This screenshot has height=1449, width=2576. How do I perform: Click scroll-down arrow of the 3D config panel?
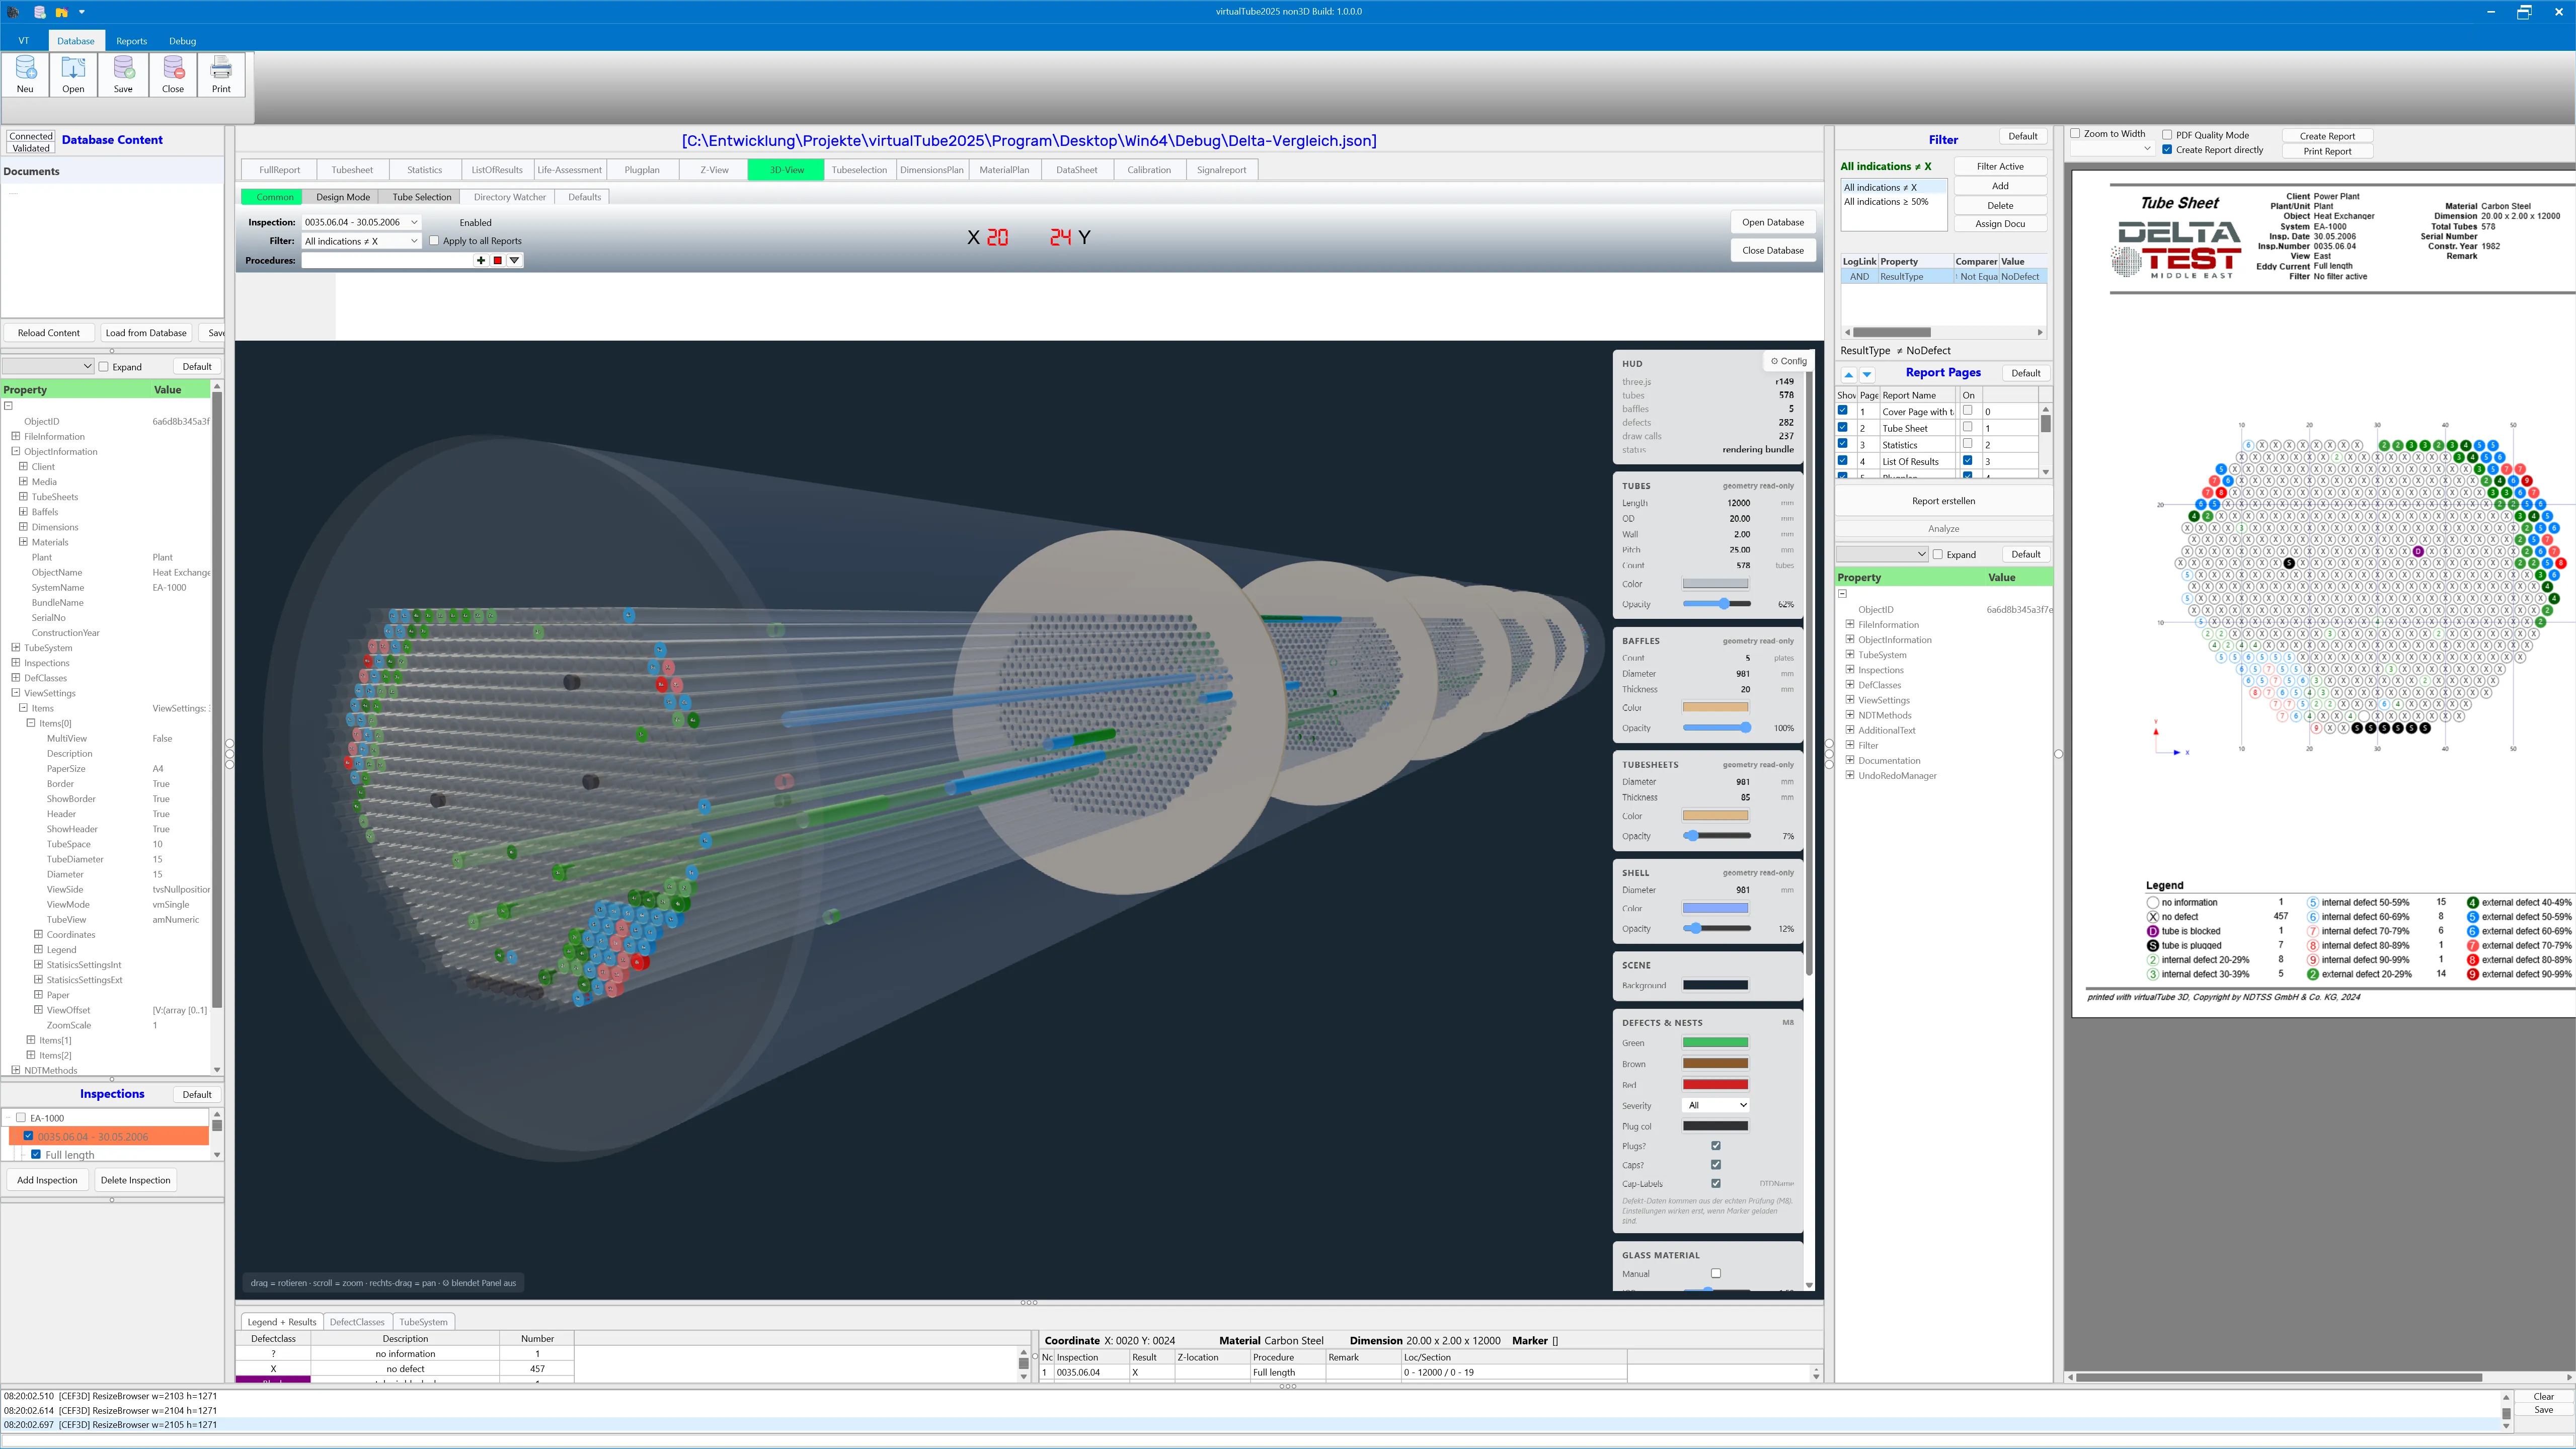1808,1285
